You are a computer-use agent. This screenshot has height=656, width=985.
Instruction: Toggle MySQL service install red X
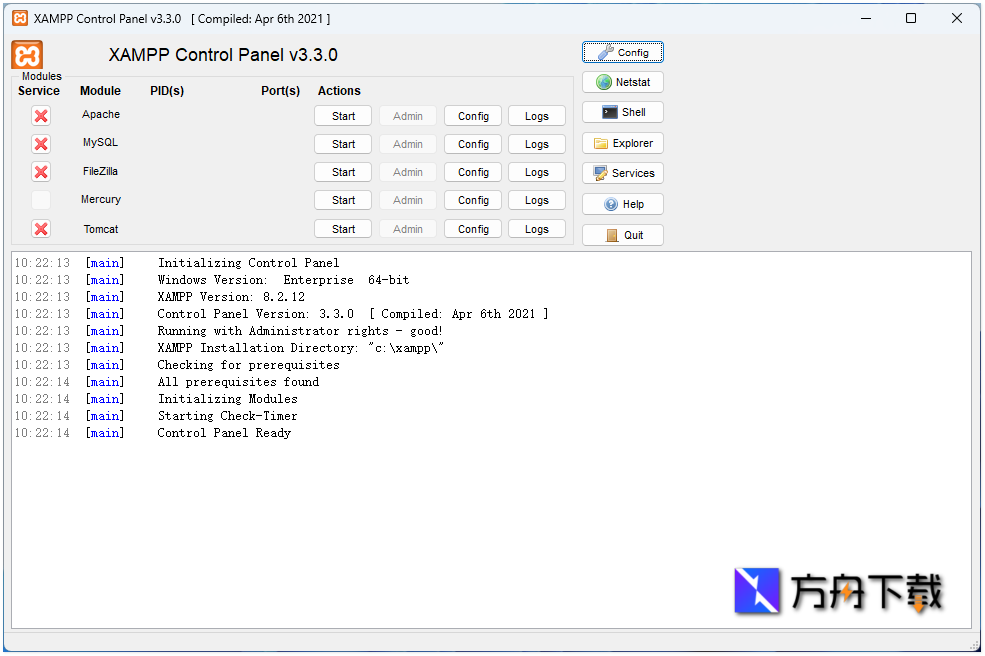(41, 144)
